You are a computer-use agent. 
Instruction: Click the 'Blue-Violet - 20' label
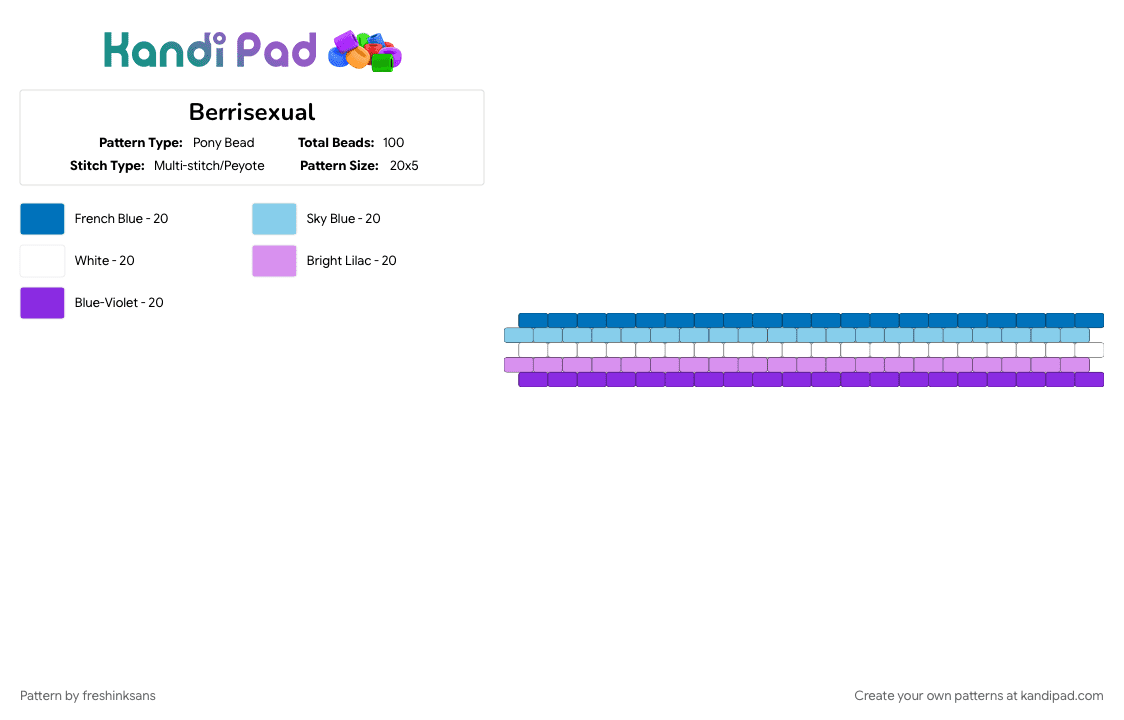tap(119, 303)
